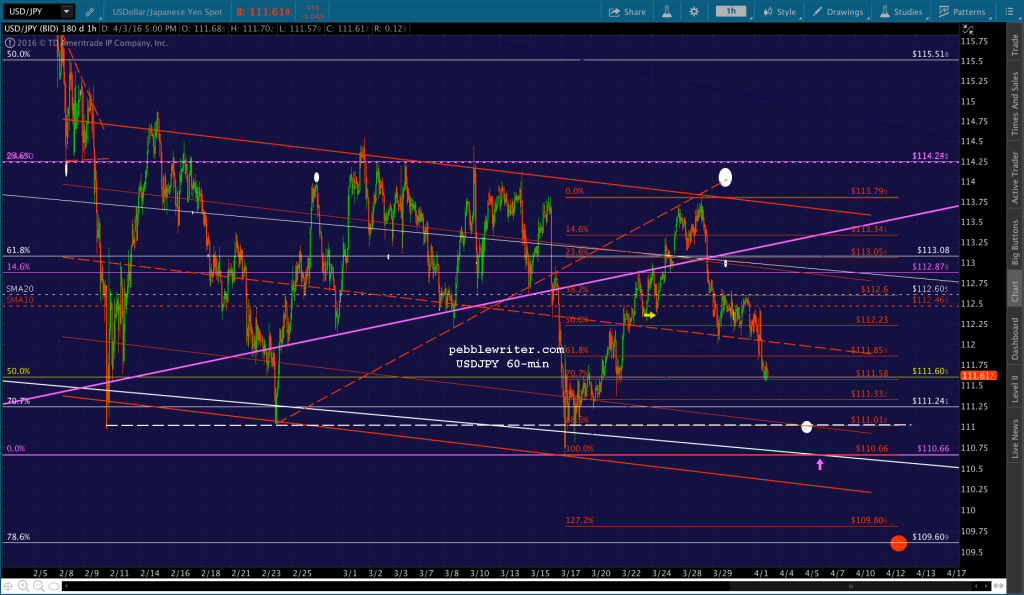Screen dimensions: 1024x595
Task: Click the white oval on dashed line near 111
Action: pyautogui.click(x=807, y=426)
